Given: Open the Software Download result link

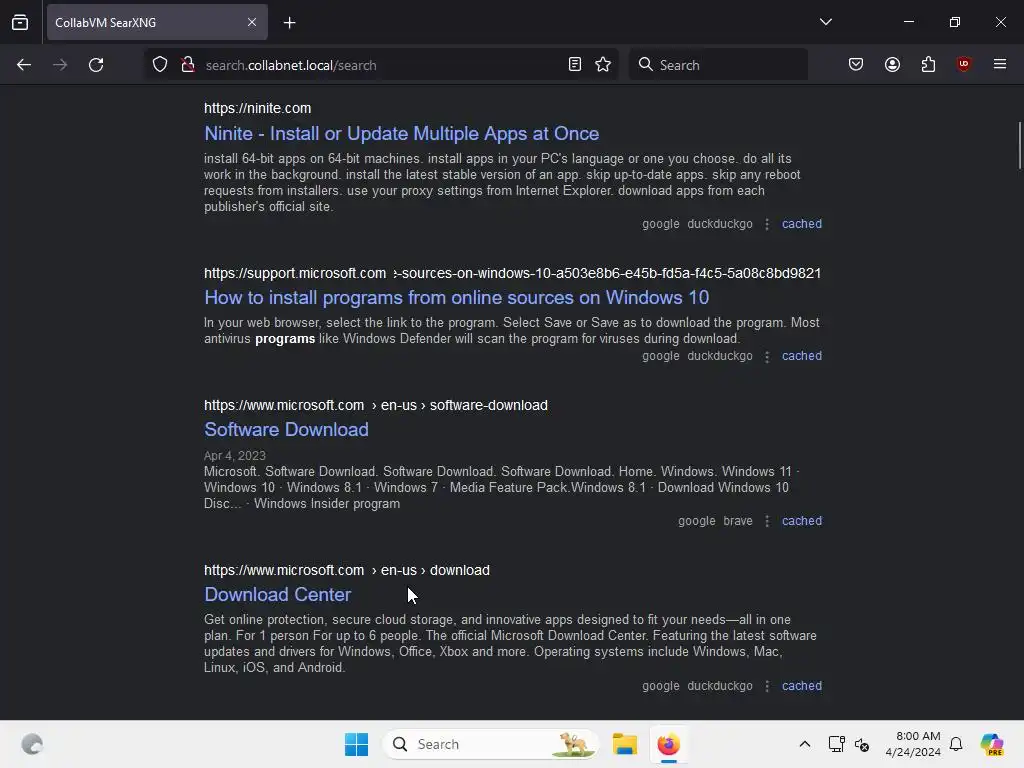Looking at the screenshot, I should pos(286,430).
